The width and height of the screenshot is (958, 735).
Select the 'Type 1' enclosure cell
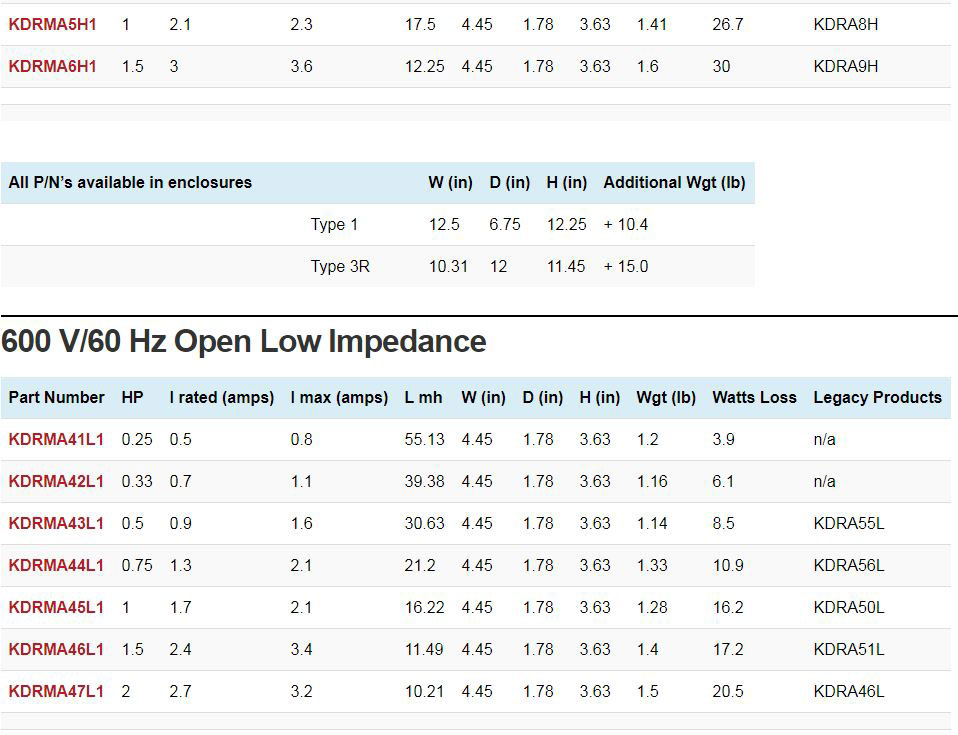coord(334,225)
